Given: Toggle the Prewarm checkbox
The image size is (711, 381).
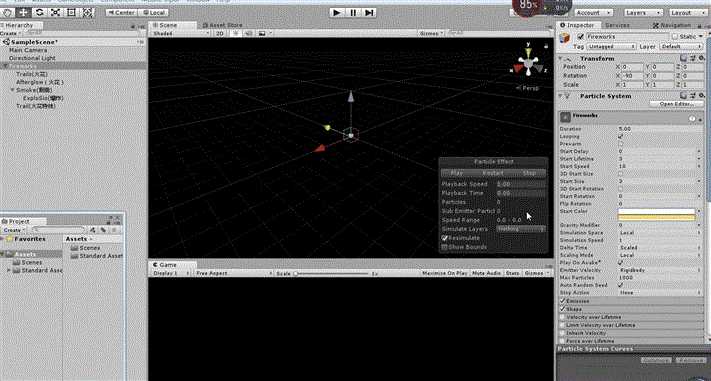Looking at the screenshot, I should tap(621, 144).
